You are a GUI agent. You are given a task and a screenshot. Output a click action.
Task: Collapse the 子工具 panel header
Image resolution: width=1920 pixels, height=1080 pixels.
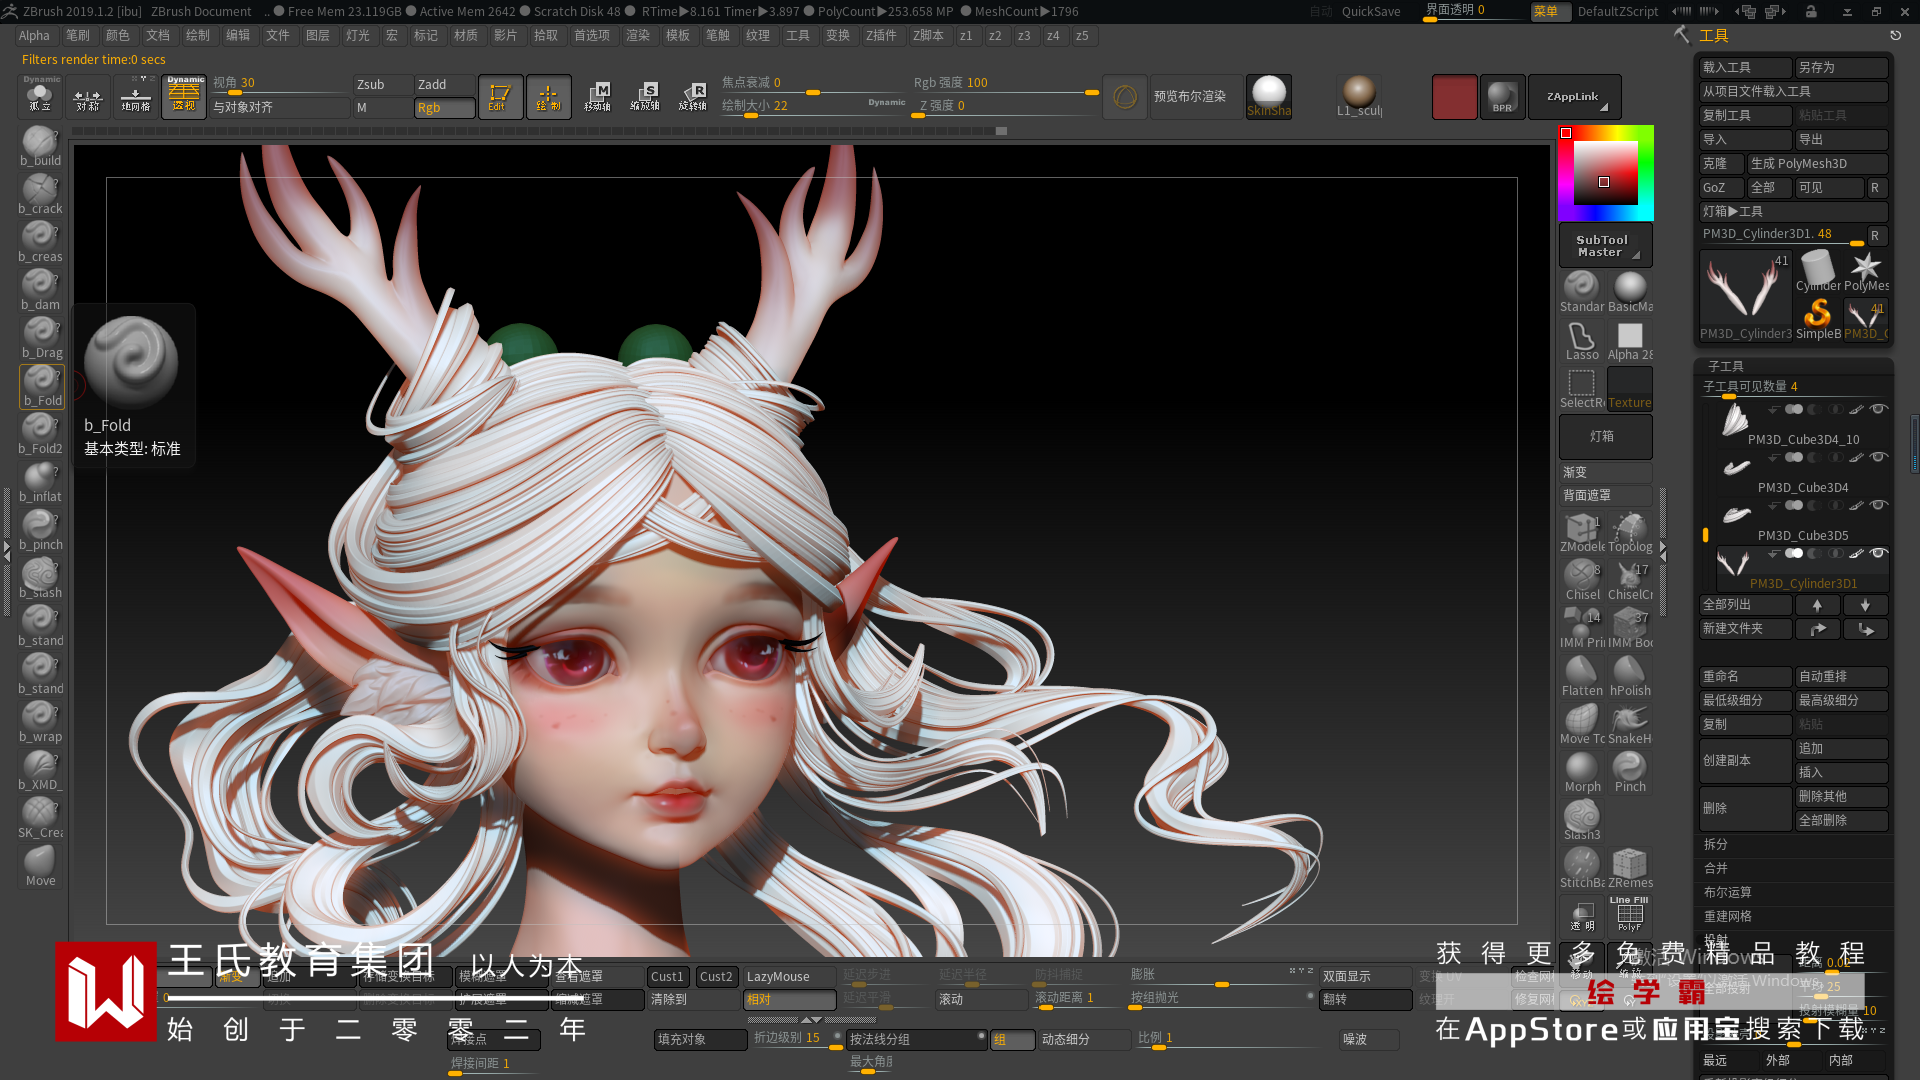coord(1726,366)
